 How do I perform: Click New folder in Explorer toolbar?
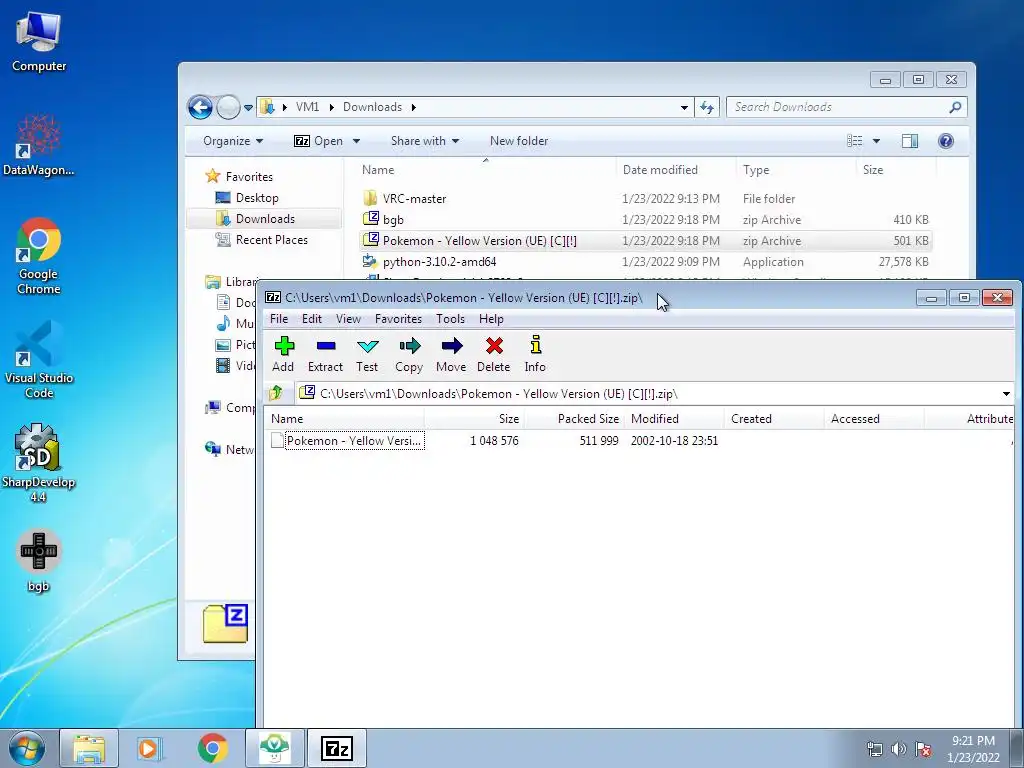(x=519, y=141)
